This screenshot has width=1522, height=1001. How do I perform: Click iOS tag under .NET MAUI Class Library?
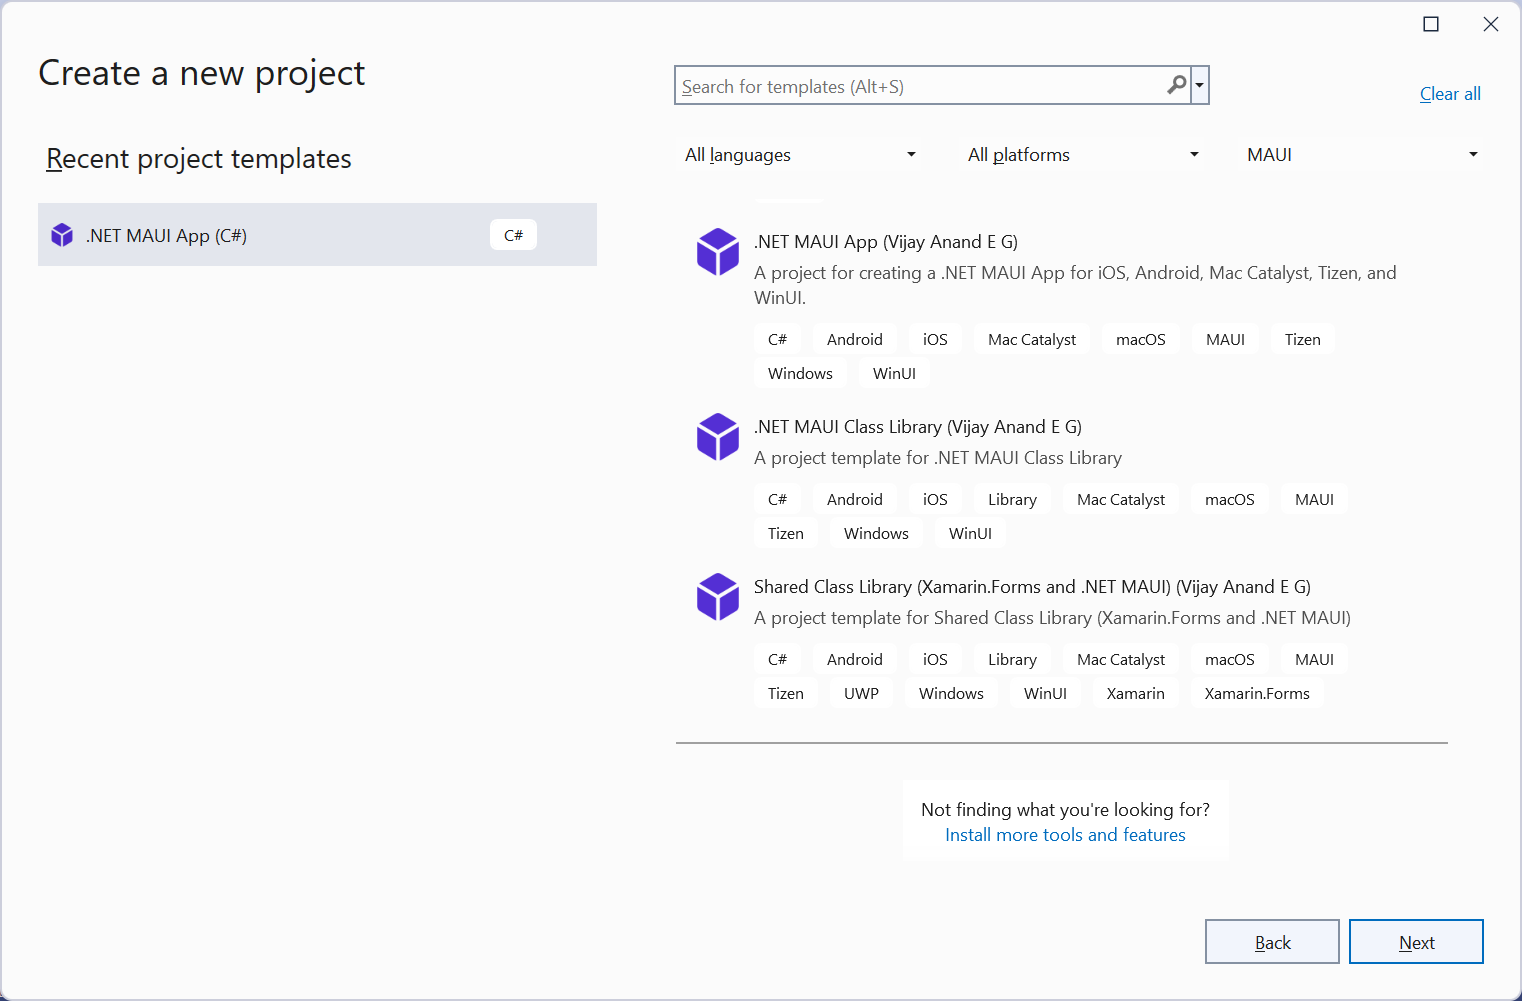point(935,500)
